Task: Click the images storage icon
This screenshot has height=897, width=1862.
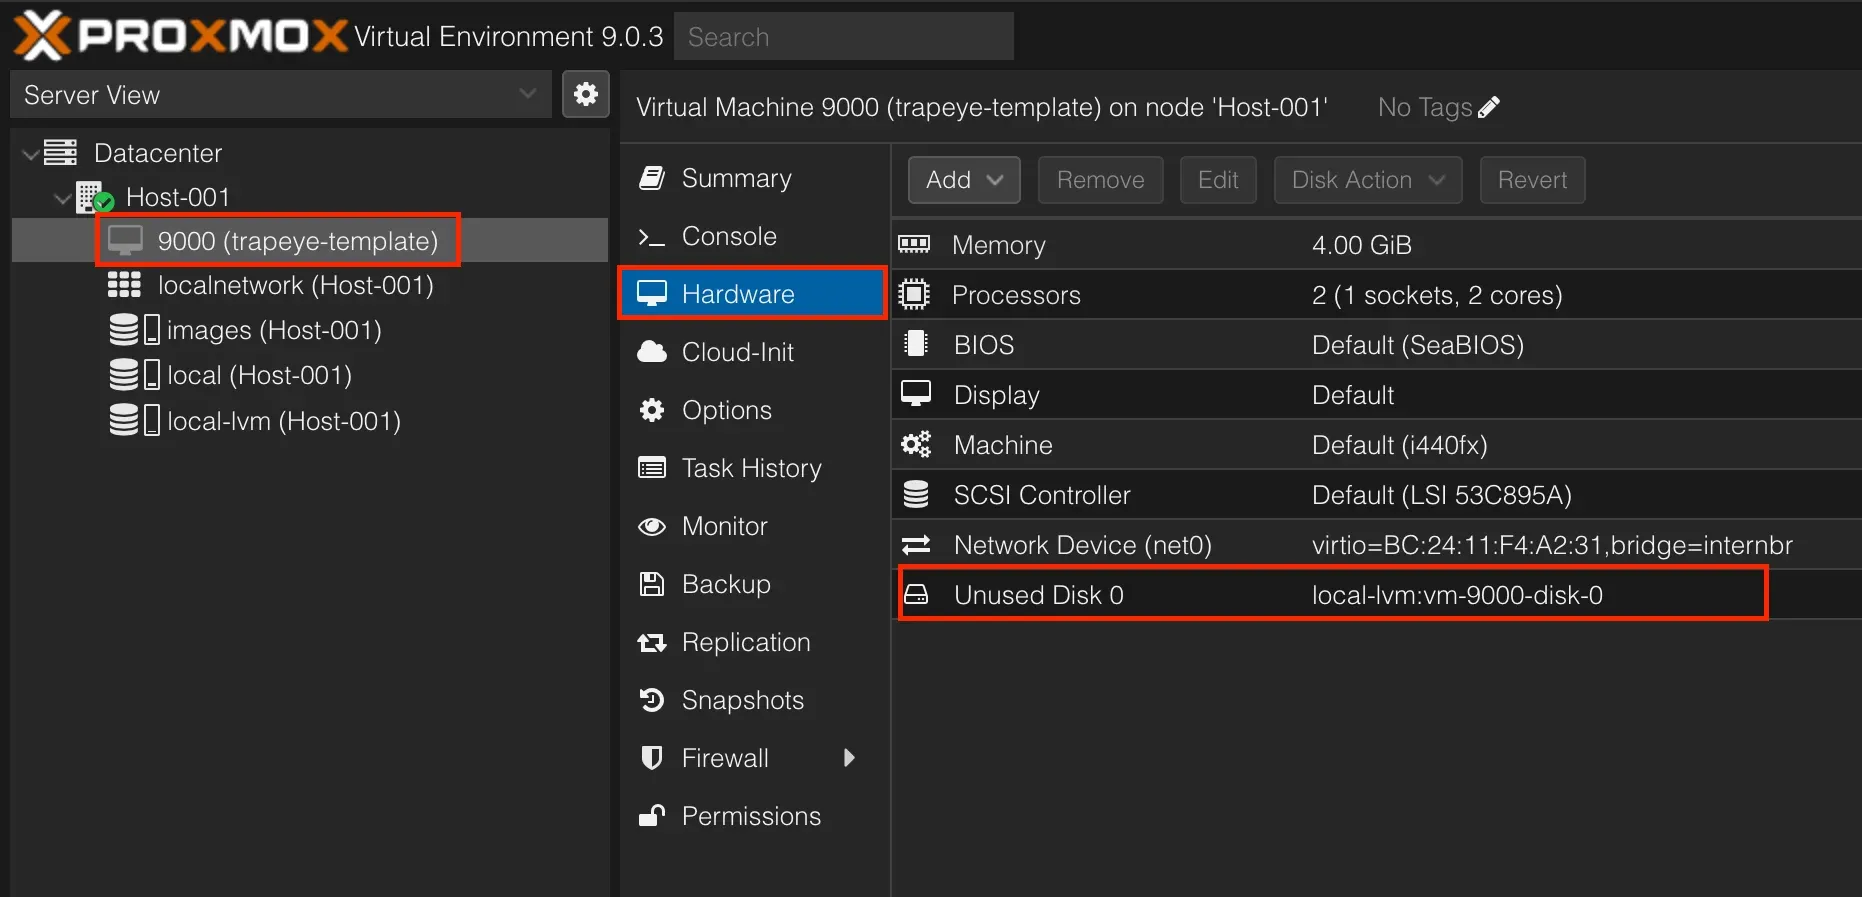Action: pyautogui.click(x=134, y=330)
